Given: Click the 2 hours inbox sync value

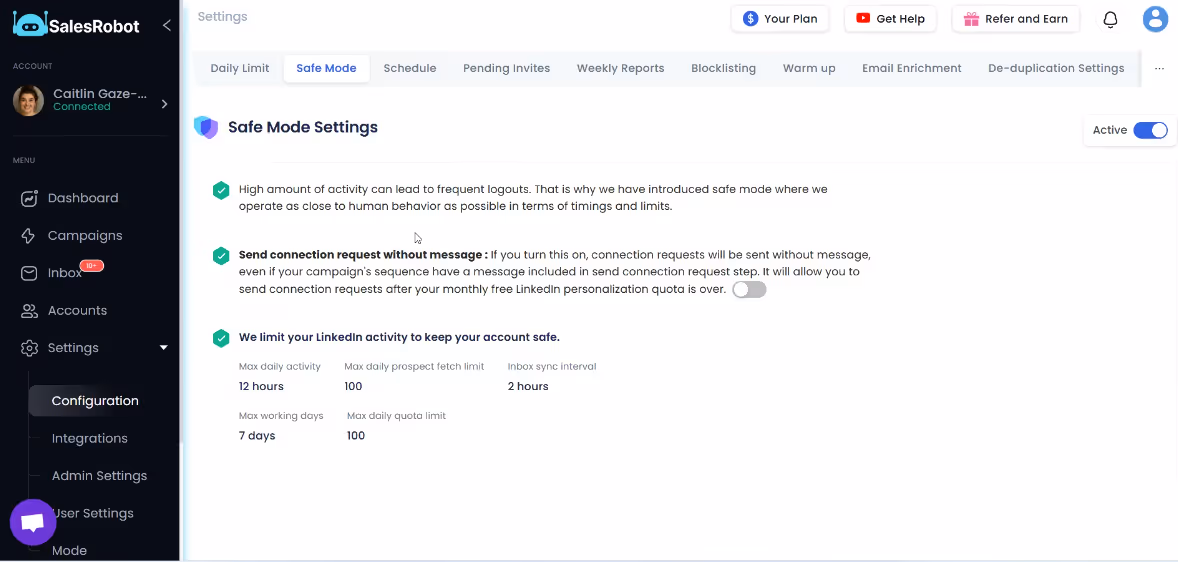Looking at the screenshot, I should (x=528, y=386).
